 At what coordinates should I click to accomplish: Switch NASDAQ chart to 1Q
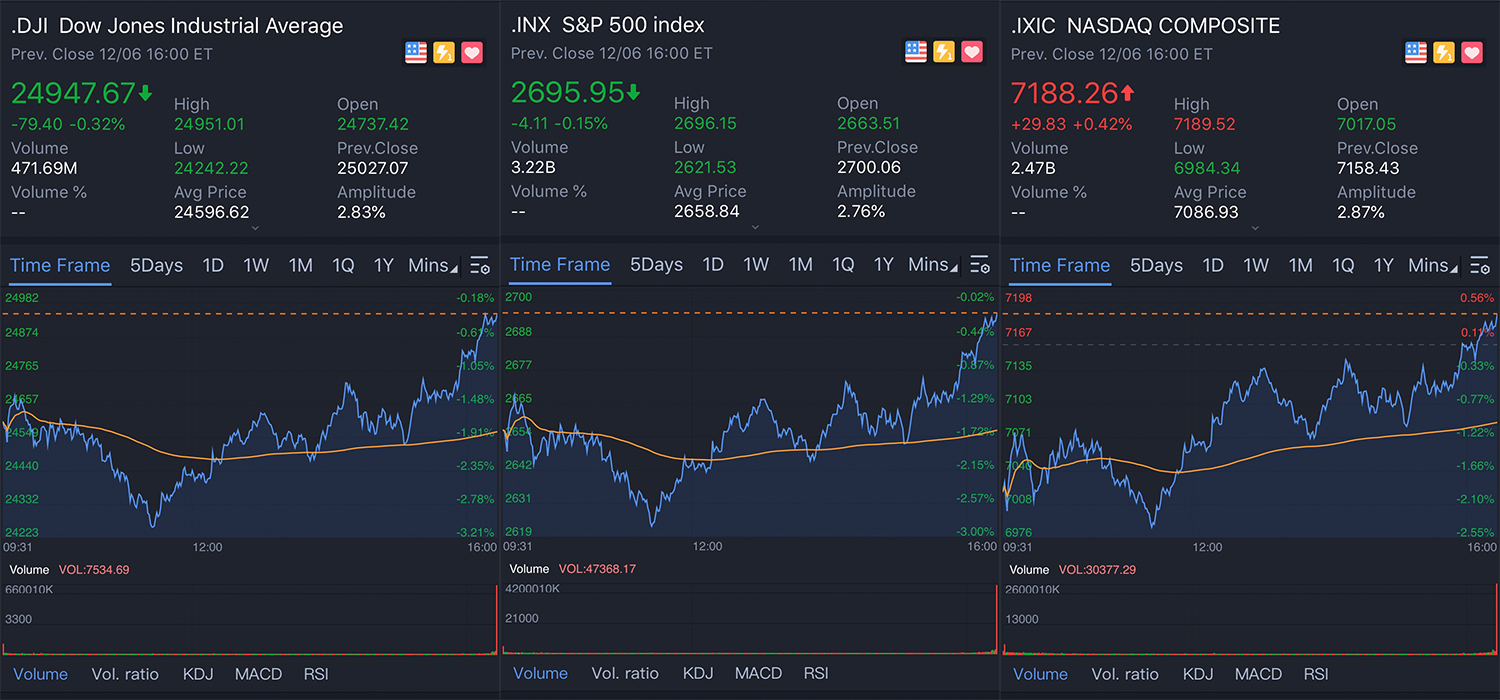click(1343, 265)
